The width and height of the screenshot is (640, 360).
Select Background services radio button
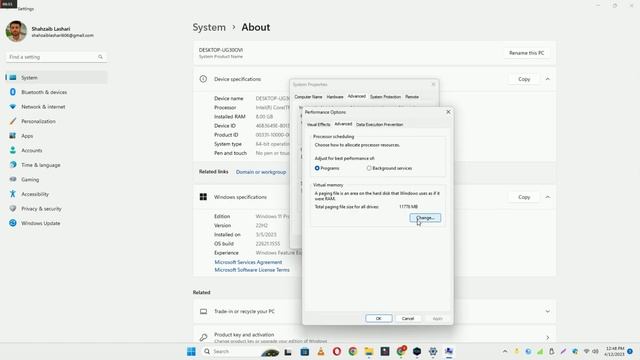click(369, 168)
